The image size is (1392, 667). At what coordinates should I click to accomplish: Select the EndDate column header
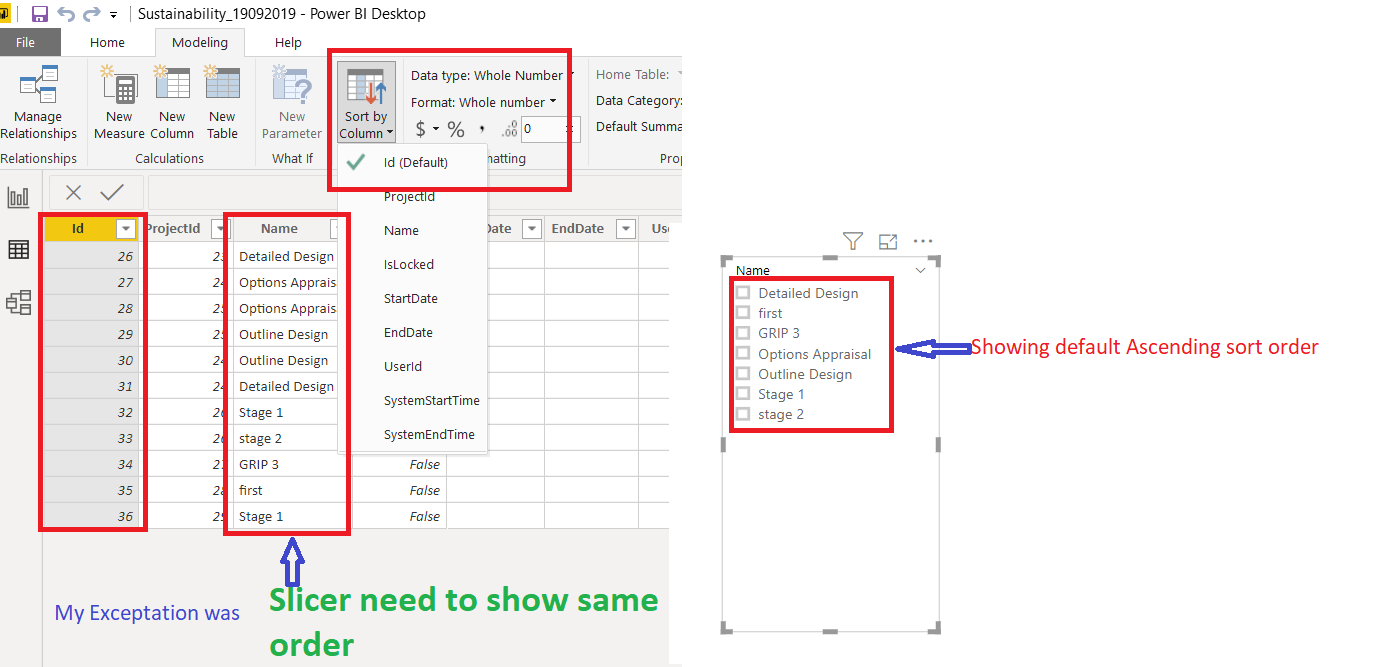[x=578, y=229]
